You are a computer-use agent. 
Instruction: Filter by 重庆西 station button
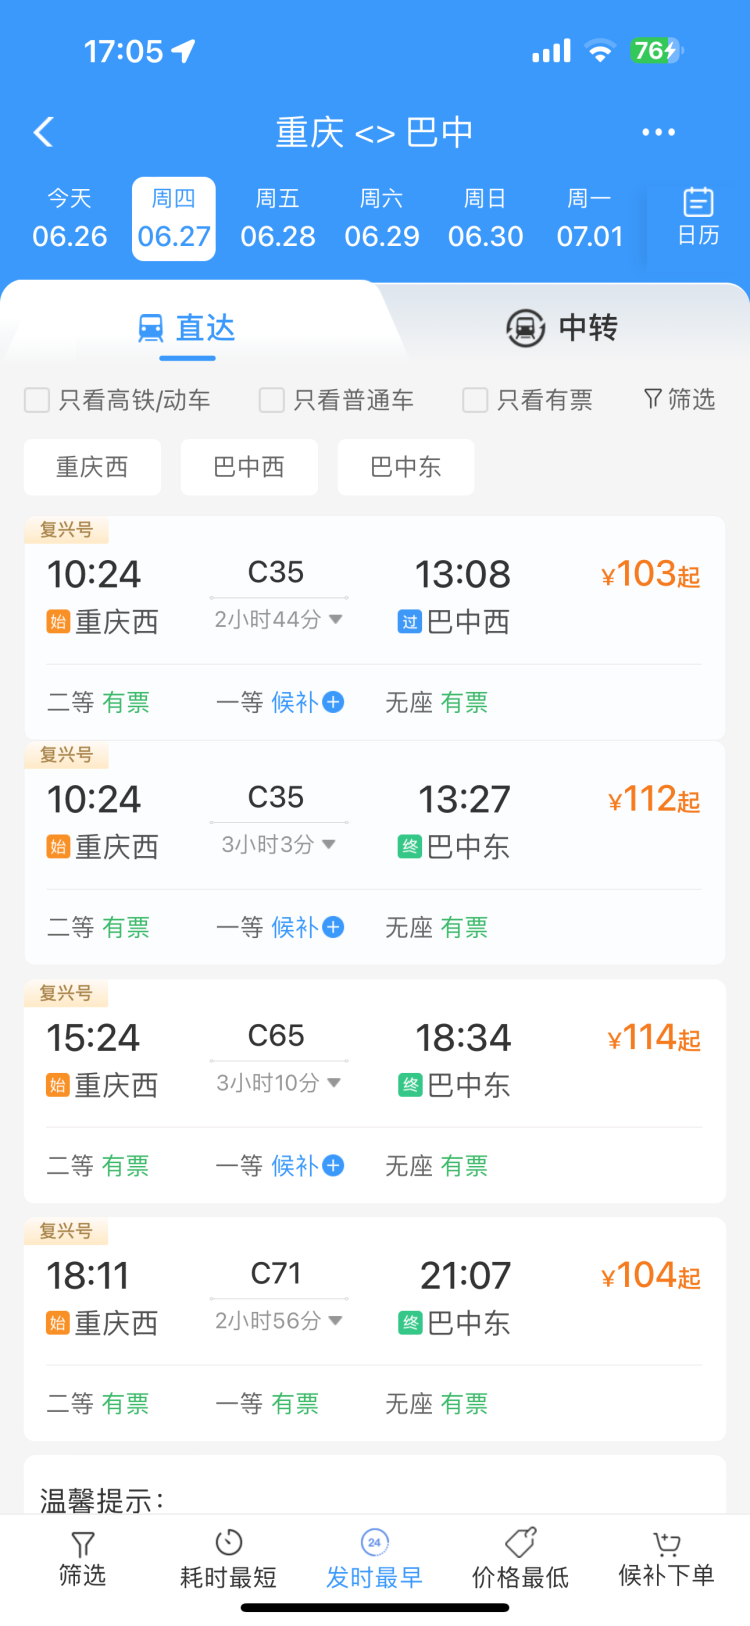coord(92,467)
